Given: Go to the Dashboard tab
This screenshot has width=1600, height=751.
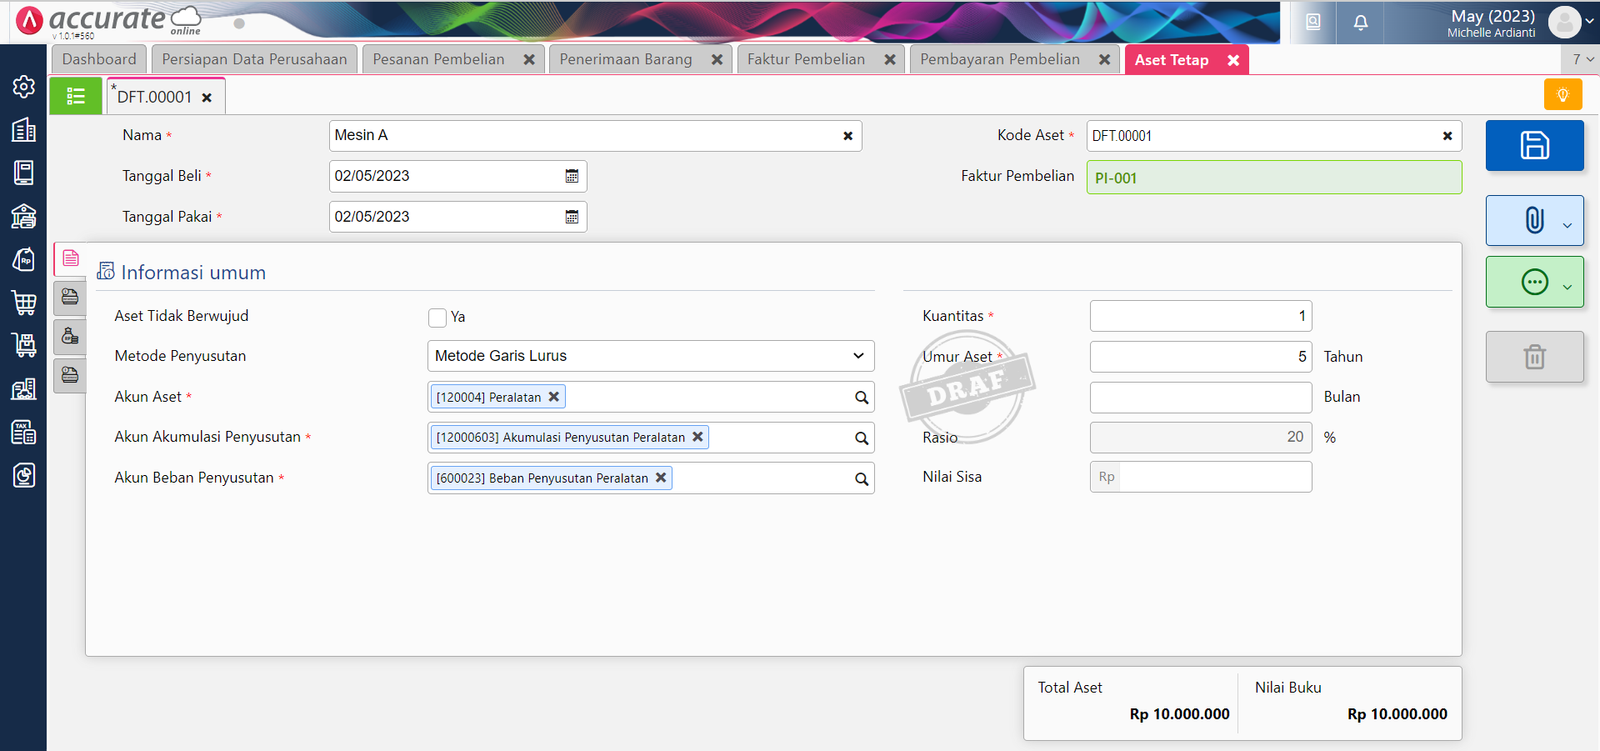Looking at the screenshot, I should coord(99,59).
